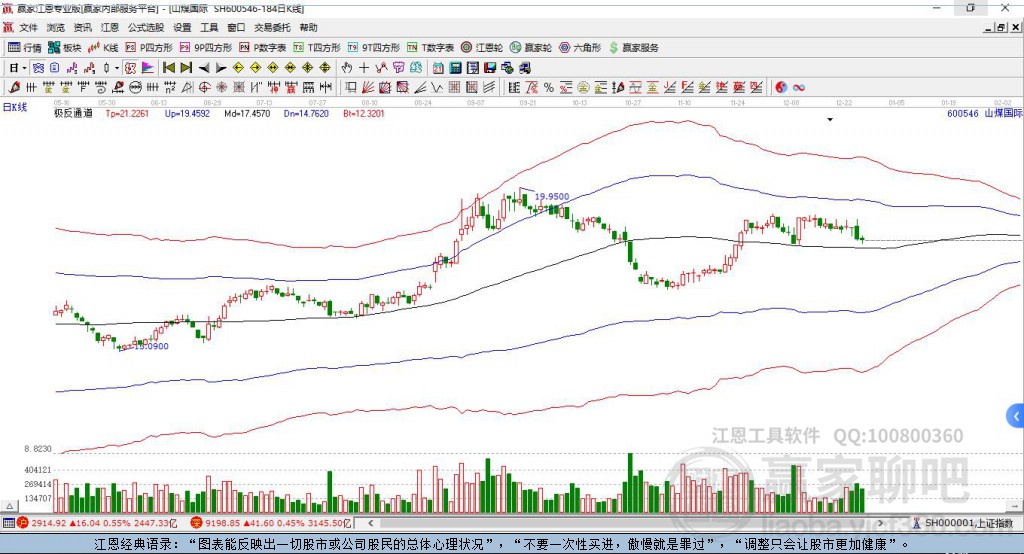The image size is (1024, 554).
Task: Open the 浏览 menu
Action: coord(56,27)
